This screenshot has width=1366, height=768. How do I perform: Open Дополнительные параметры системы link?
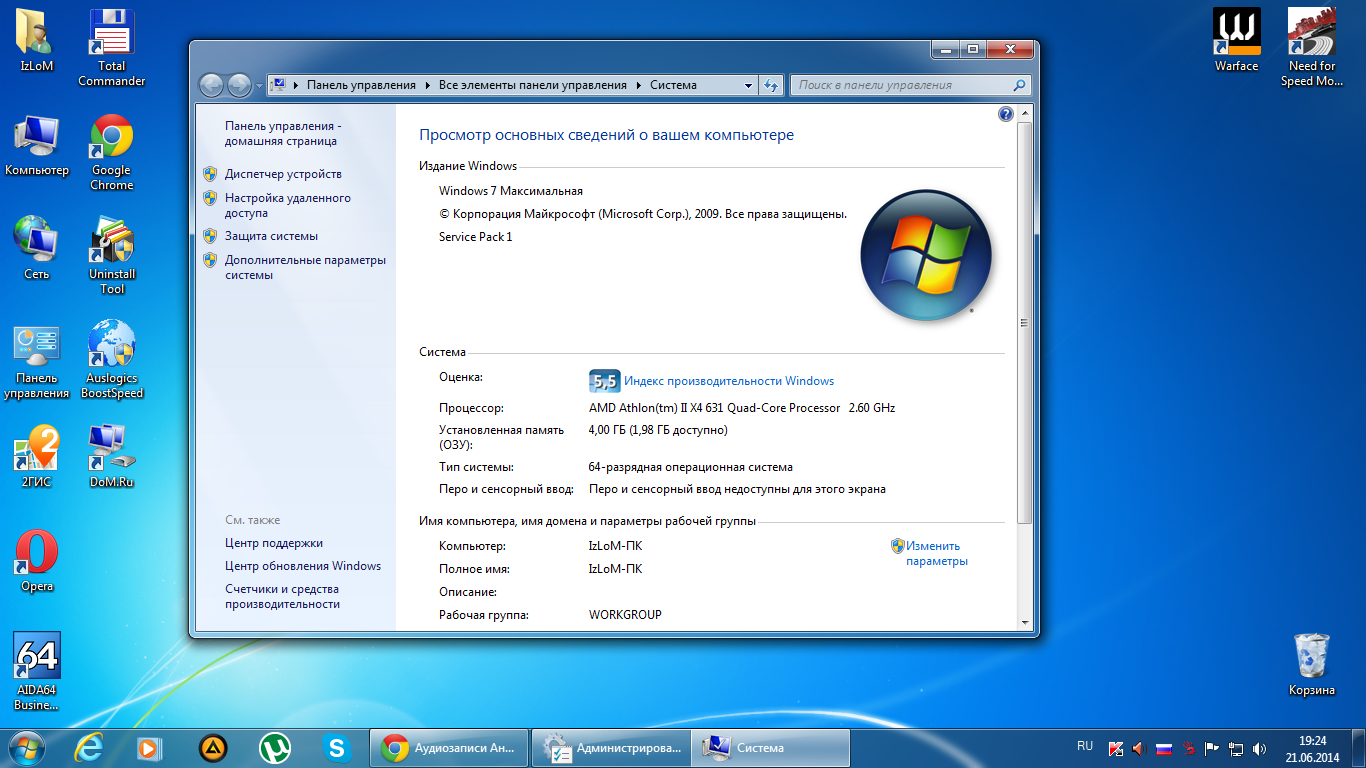305,267
